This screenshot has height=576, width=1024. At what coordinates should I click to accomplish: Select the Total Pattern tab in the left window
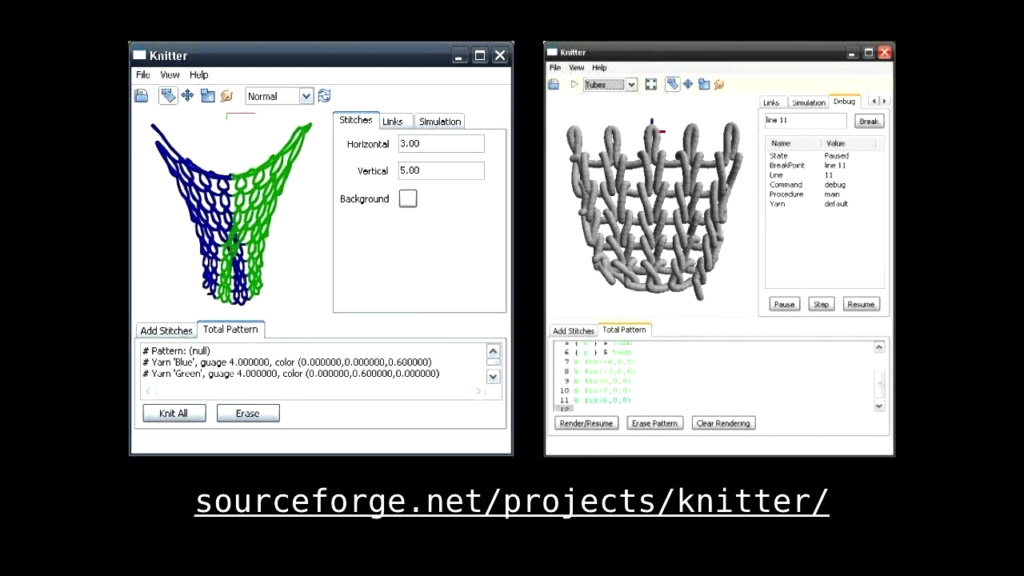[x=231, y=329]
